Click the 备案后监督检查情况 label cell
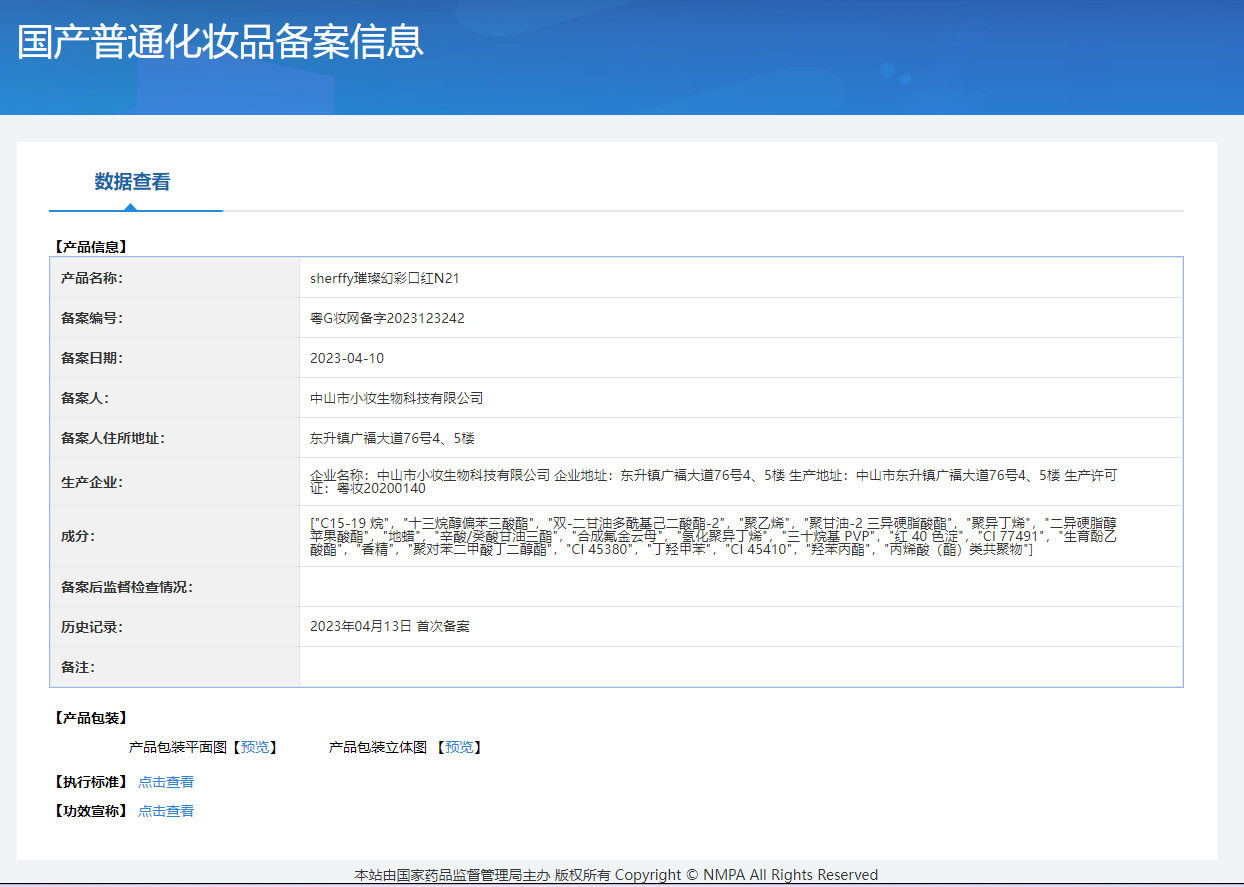1244x887 pixels. pyautogui.click(x=175, y=587)
